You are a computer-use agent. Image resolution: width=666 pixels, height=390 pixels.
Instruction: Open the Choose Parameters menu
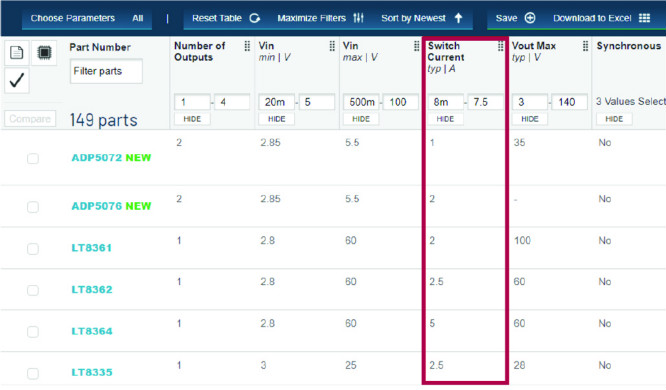coord(73,18)
